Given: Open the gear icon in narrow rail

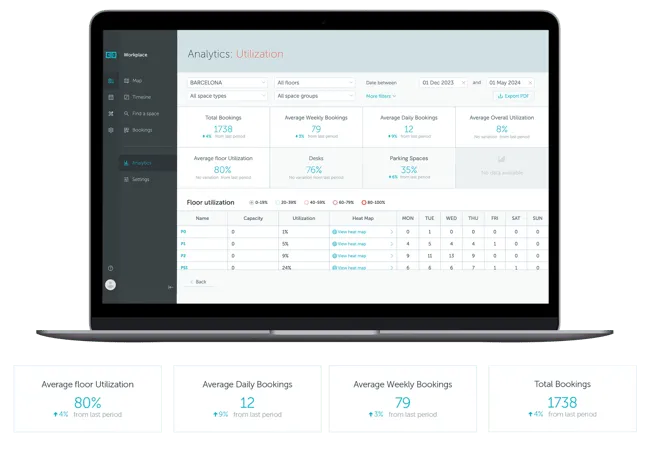Looking at the screenshot, I should 111,130.
